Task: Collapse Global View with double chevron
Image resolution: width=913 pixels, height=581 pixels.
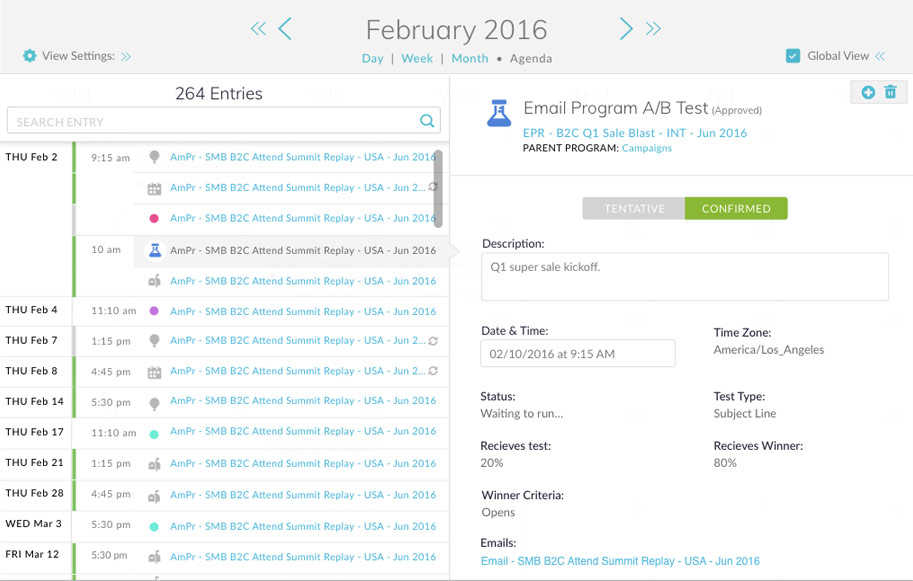Action: pos(880,57)
